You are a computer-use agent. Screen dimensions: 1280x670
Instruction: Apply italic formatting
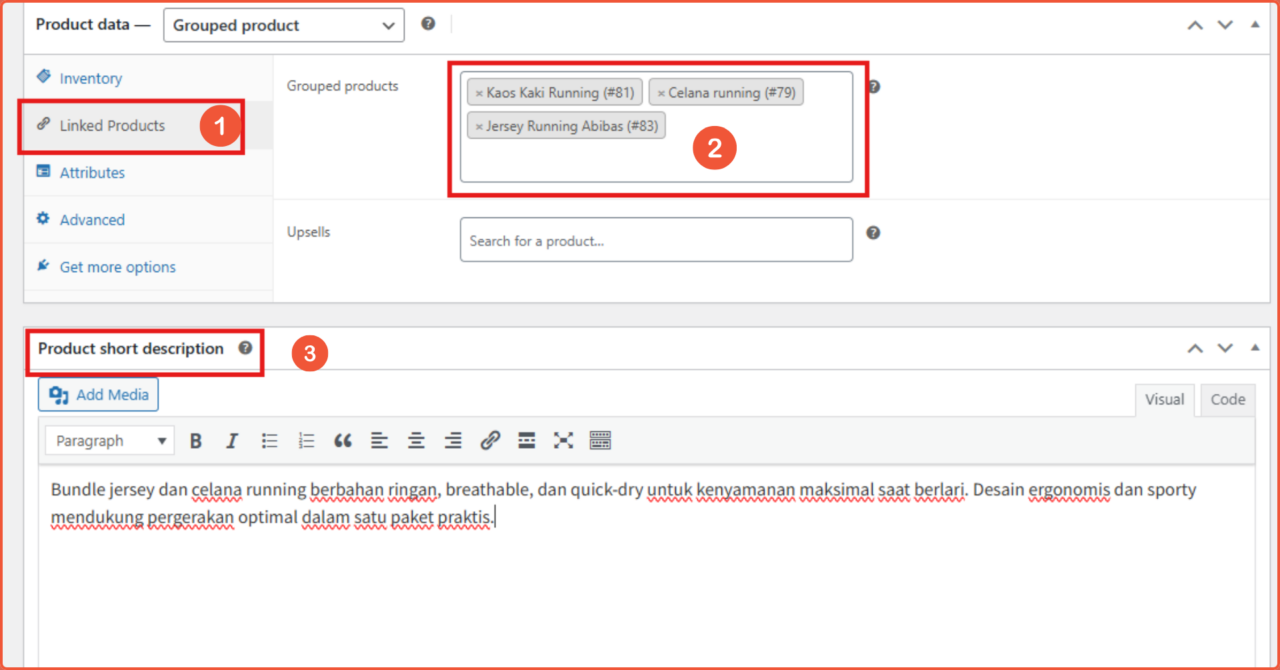[231, 440]
